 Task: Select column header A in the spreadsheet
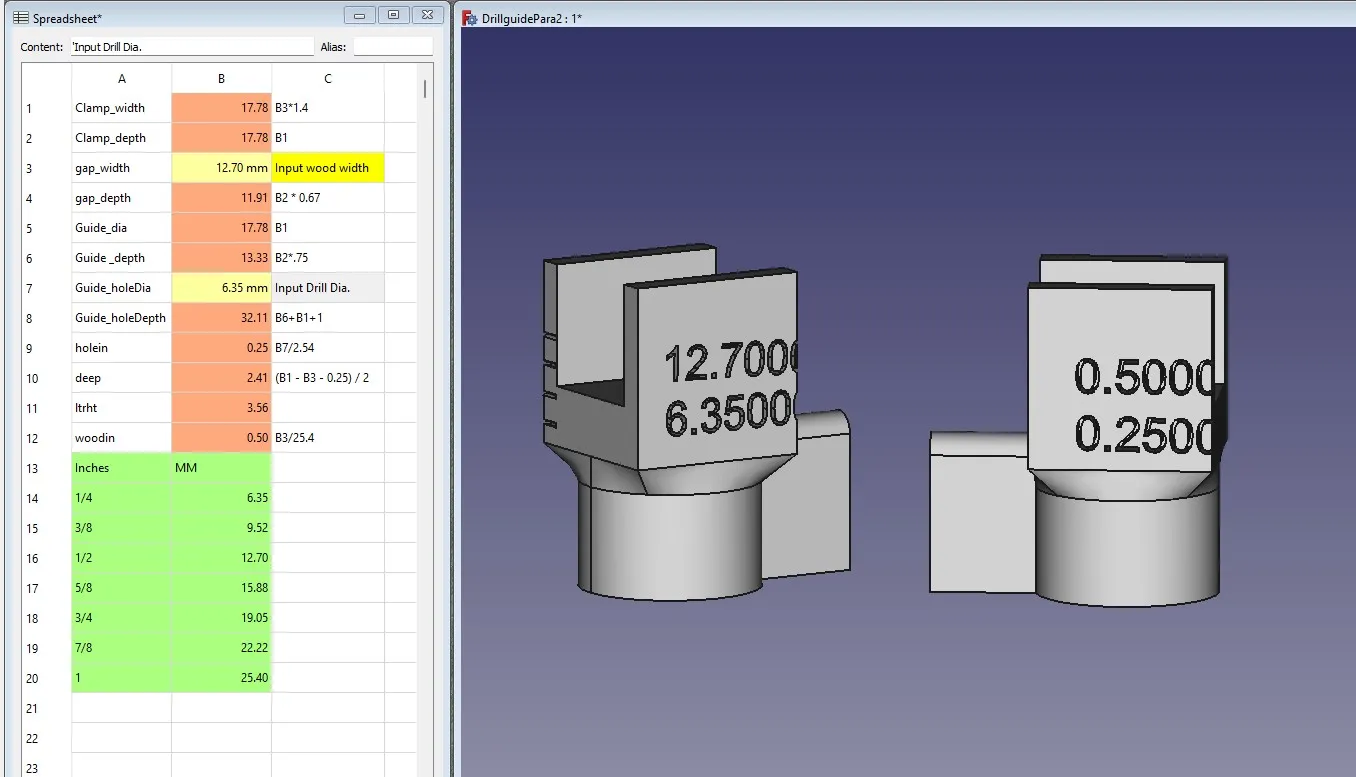click(x=121, y=78)
